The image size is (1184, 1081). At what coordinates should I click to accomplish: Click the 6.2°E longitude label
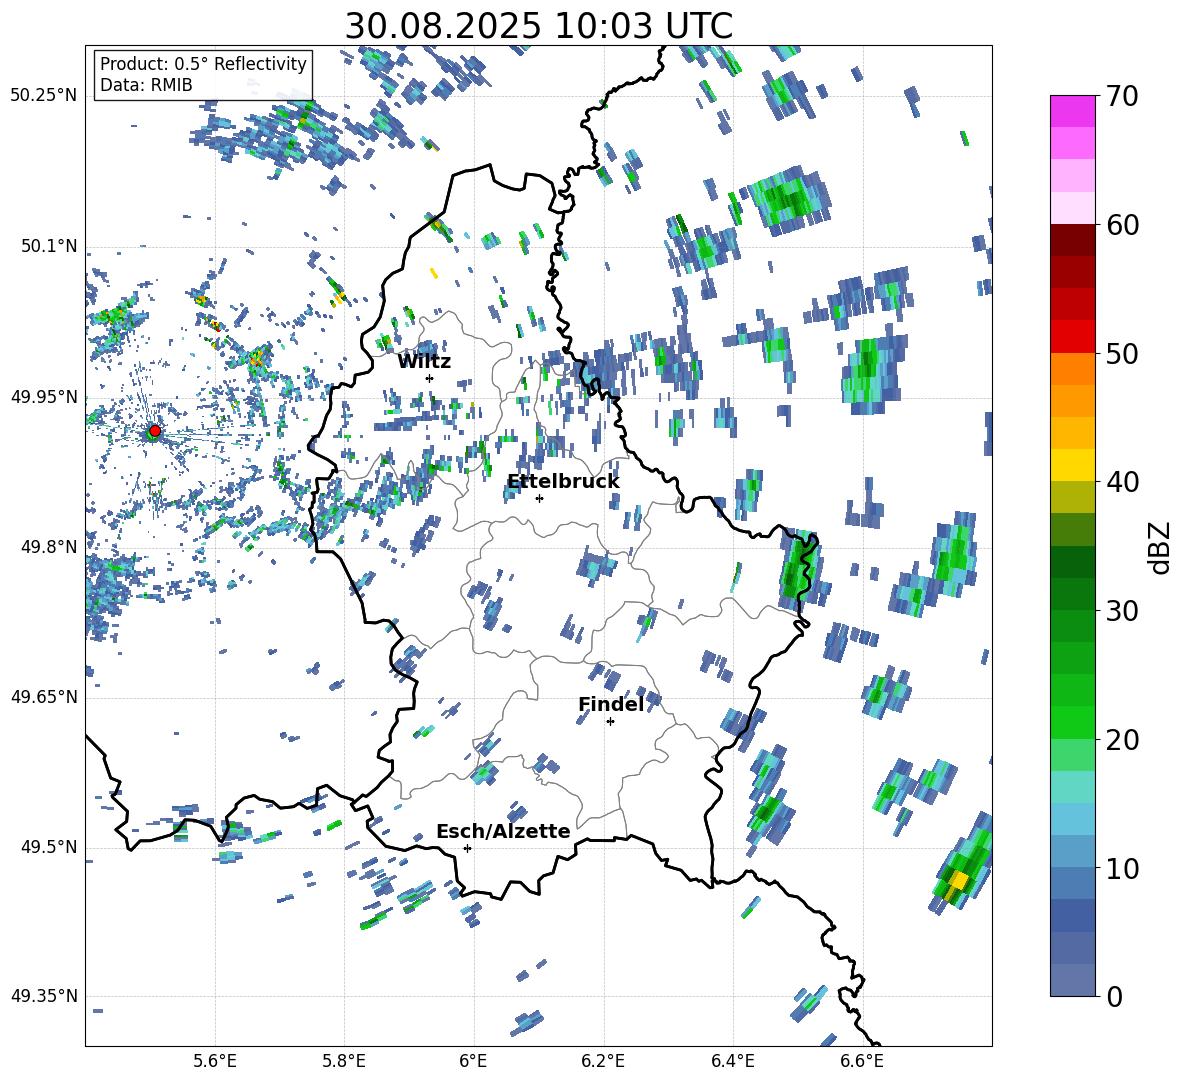click(x=603, y=1062)
